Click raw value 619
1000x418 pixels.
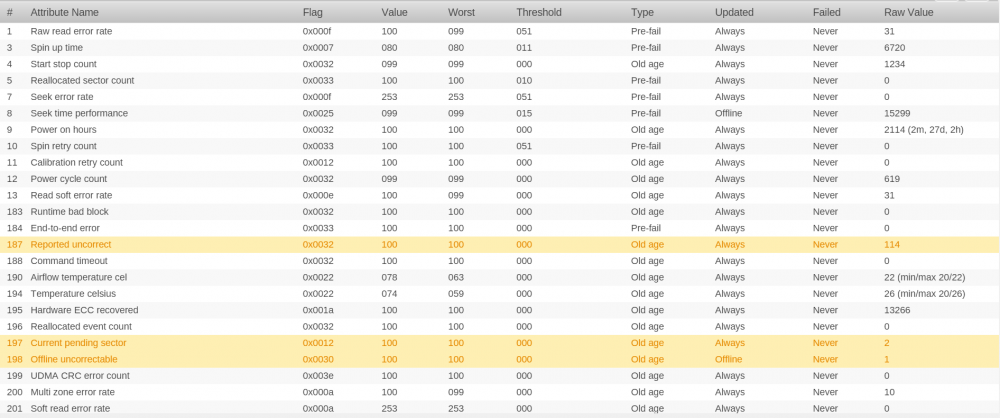pos(892,179)
